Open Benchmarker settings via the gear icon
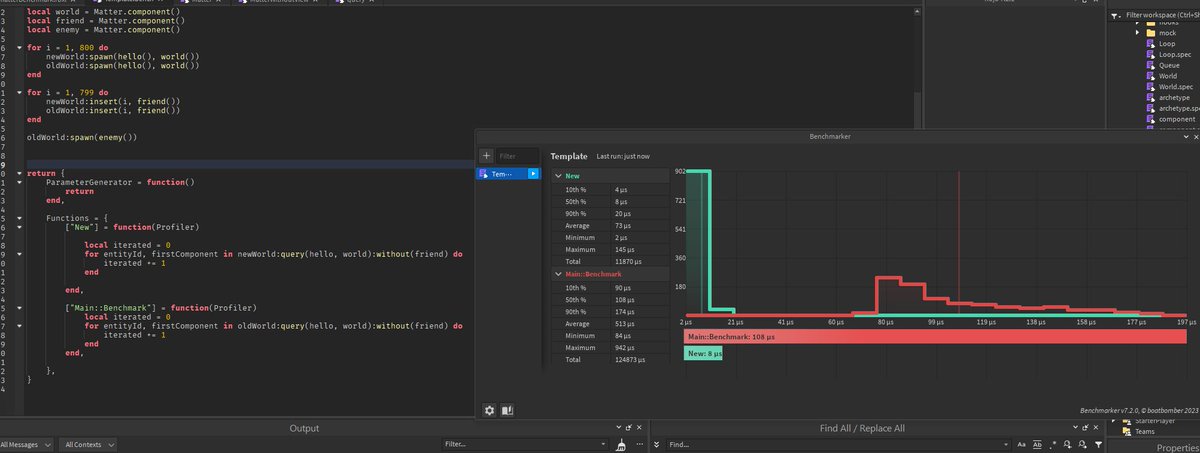 (x=490, y=410)
